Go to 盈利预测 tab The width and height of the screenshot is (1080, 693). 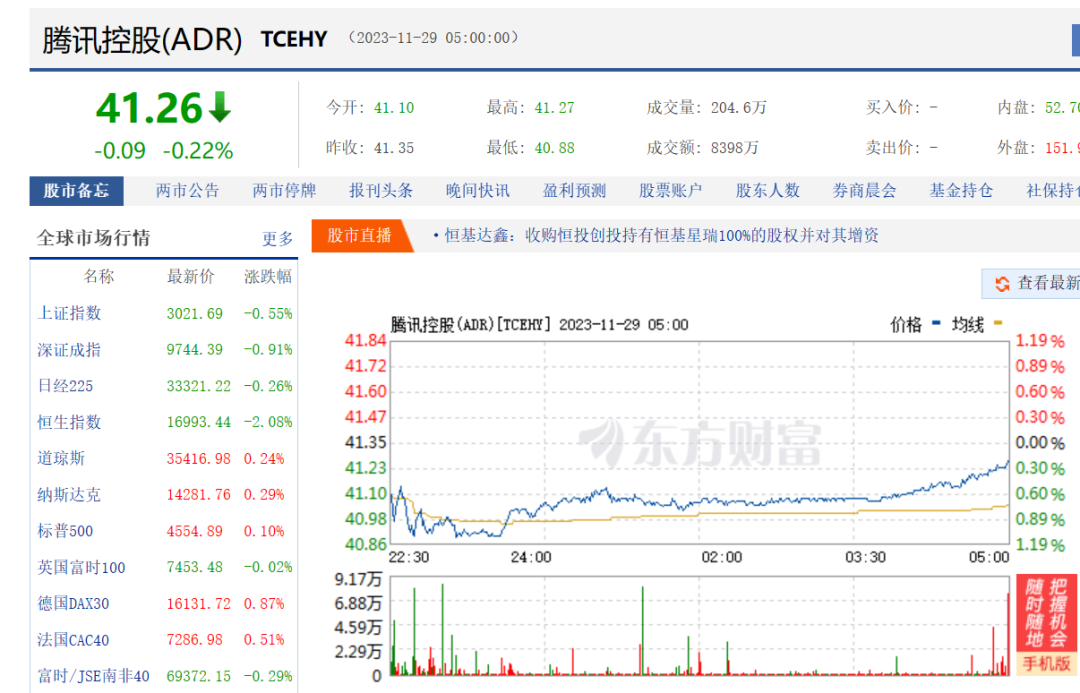(574, 191)
